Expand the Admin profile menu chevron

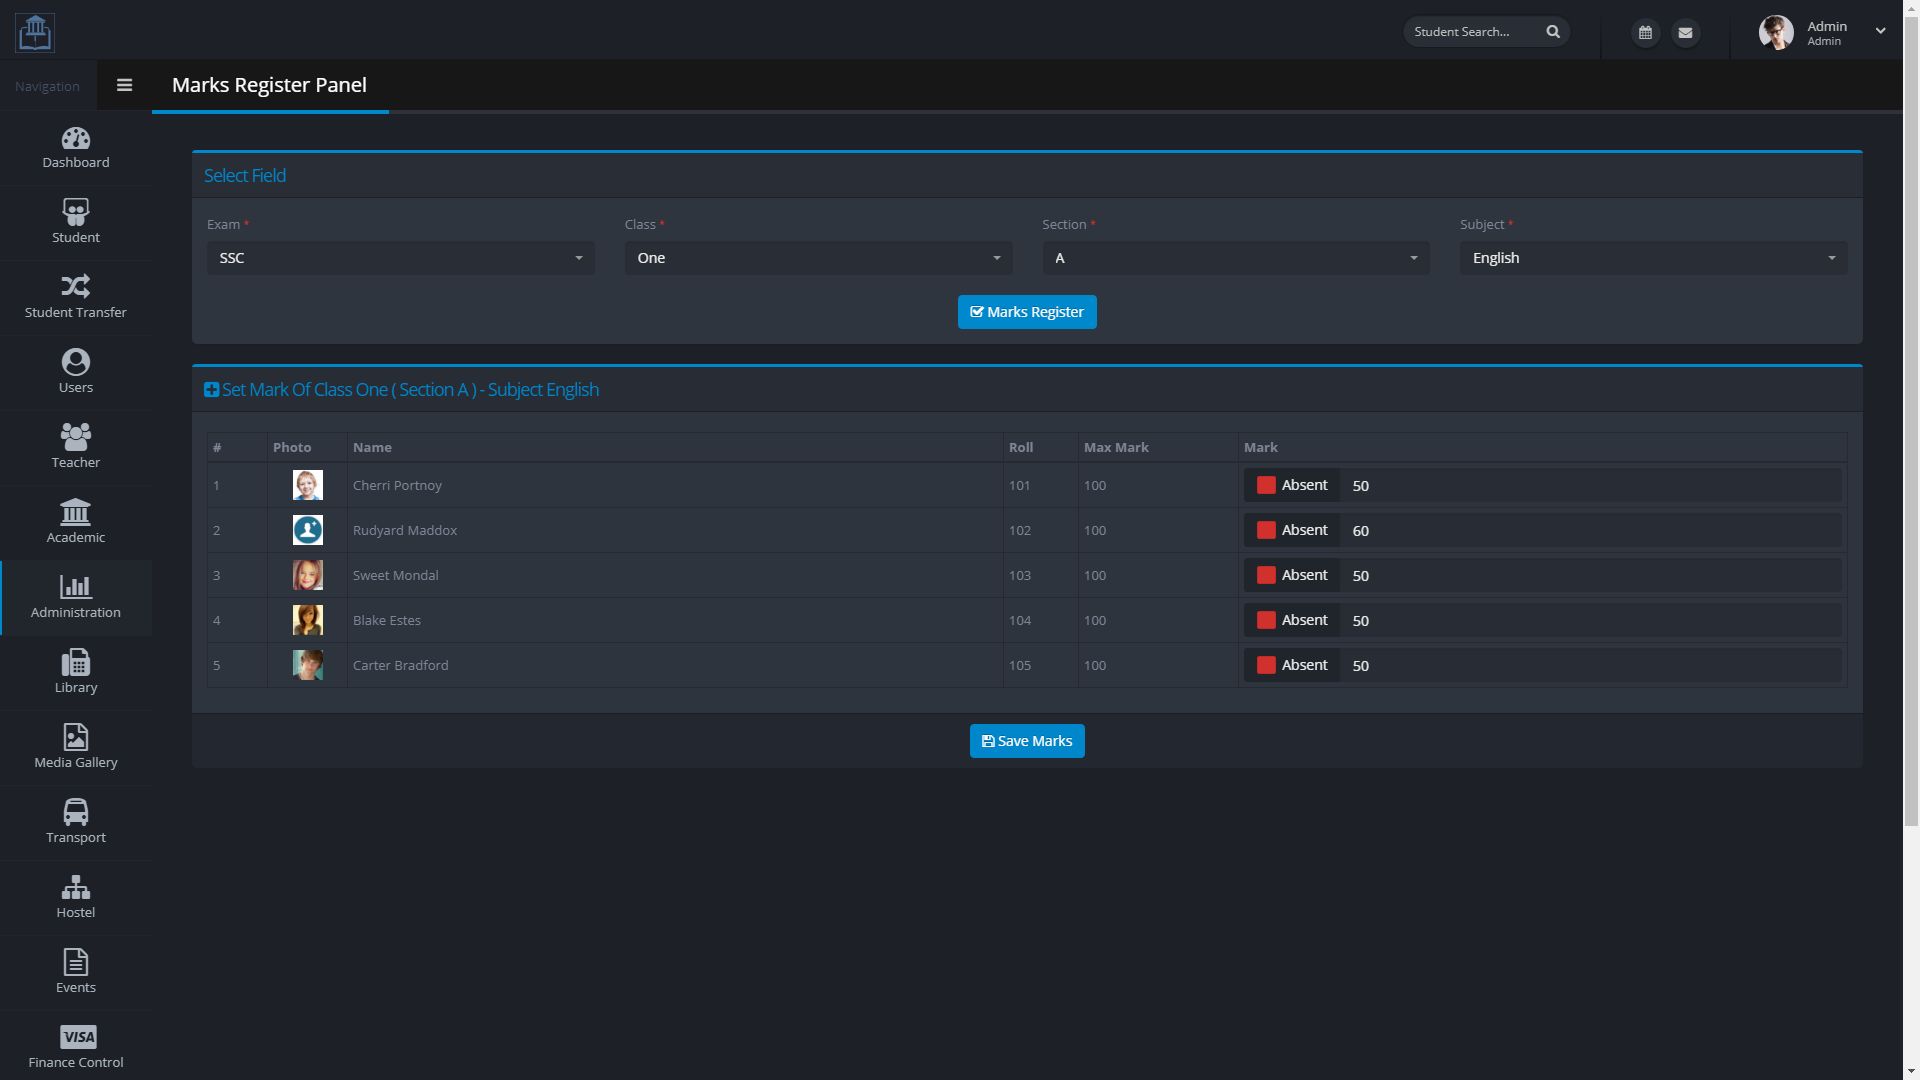tap(1880, 31)
